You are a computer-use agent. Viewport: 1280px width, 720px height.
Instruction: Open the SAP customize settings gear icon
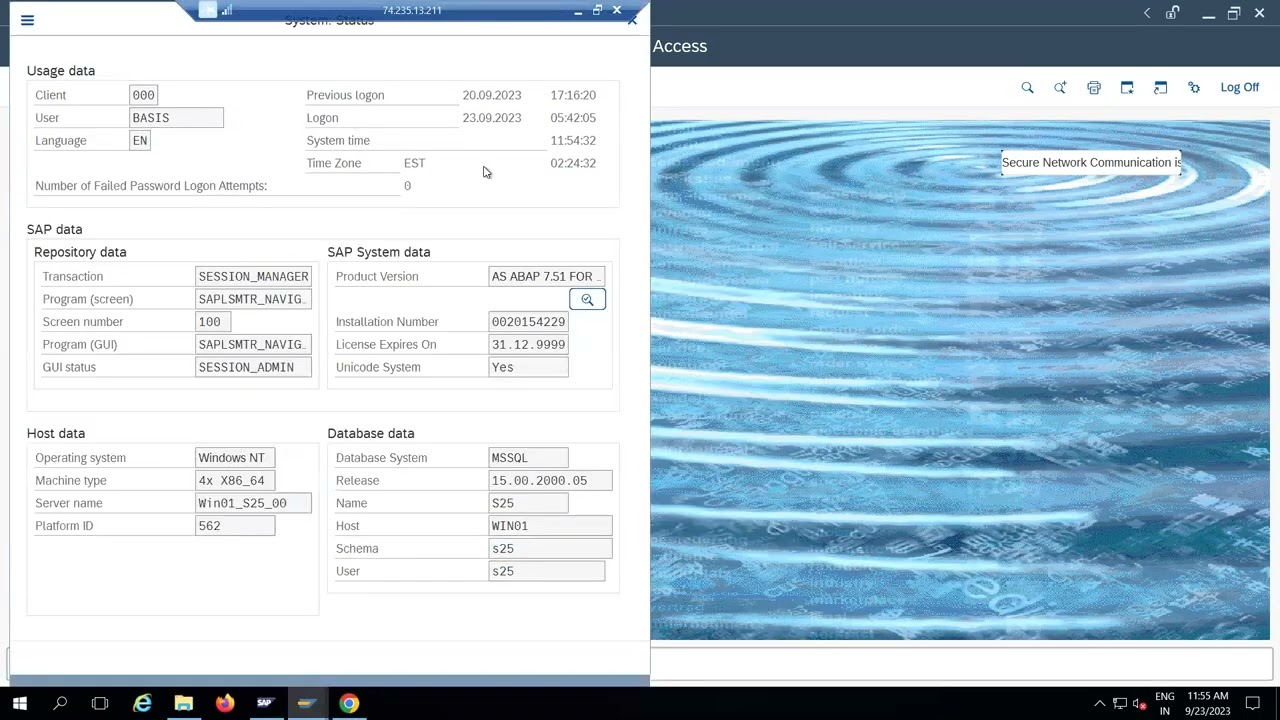[x=1194, y=88]
